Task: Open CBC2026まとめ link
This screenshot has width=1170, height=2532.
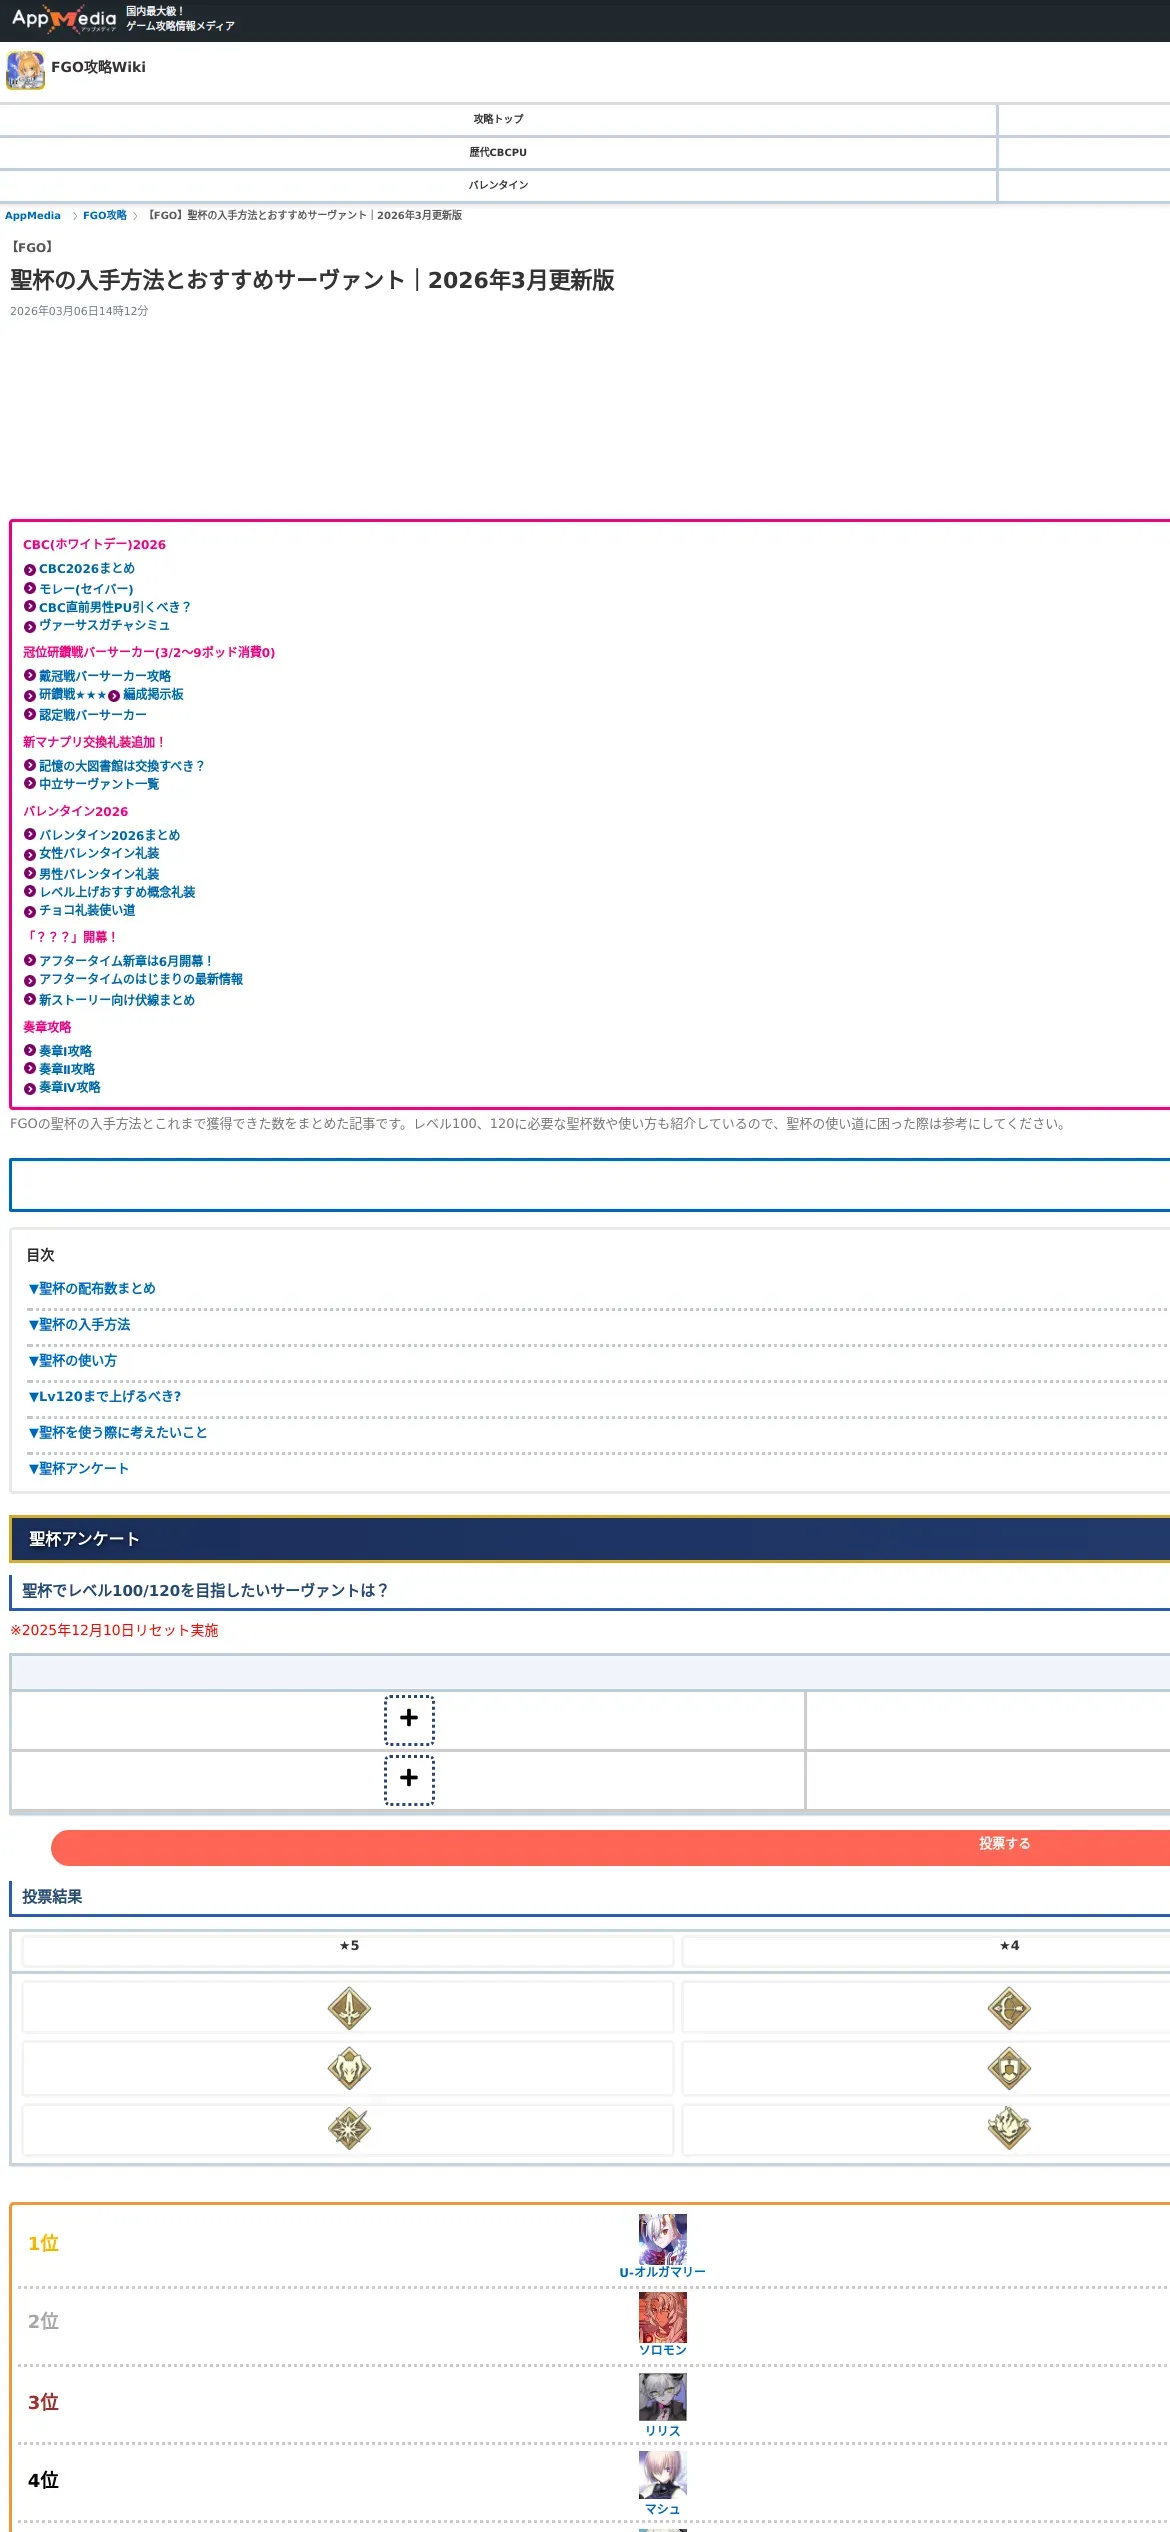Action: 87,569
